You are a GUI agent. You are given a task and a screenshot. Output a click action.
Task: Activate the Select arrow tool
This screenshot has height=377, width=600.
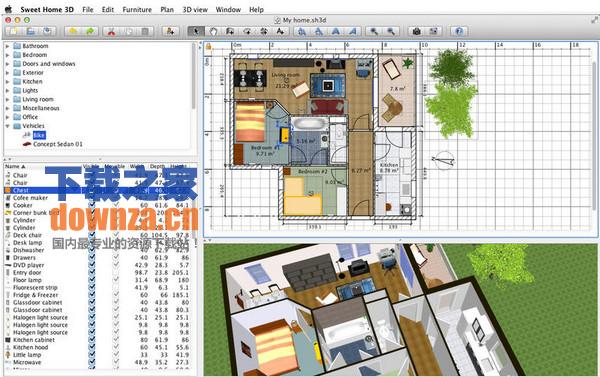click(196, 31)
